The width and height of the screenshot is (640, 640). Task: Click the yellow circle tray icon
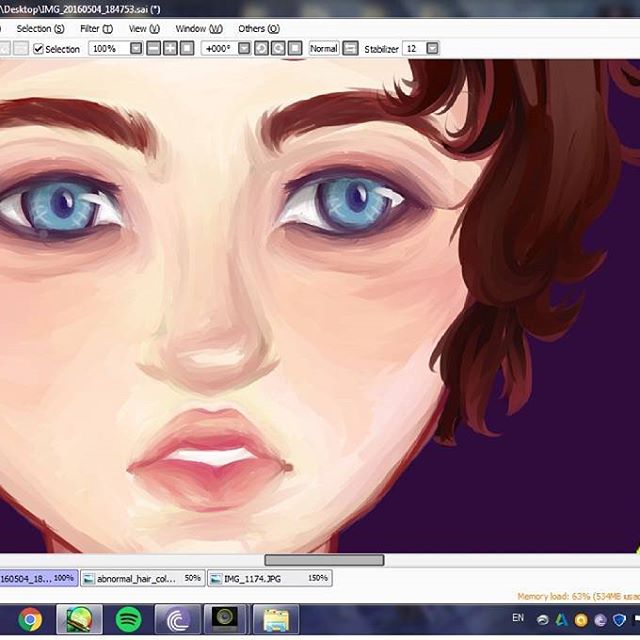(x=581, y=620)
